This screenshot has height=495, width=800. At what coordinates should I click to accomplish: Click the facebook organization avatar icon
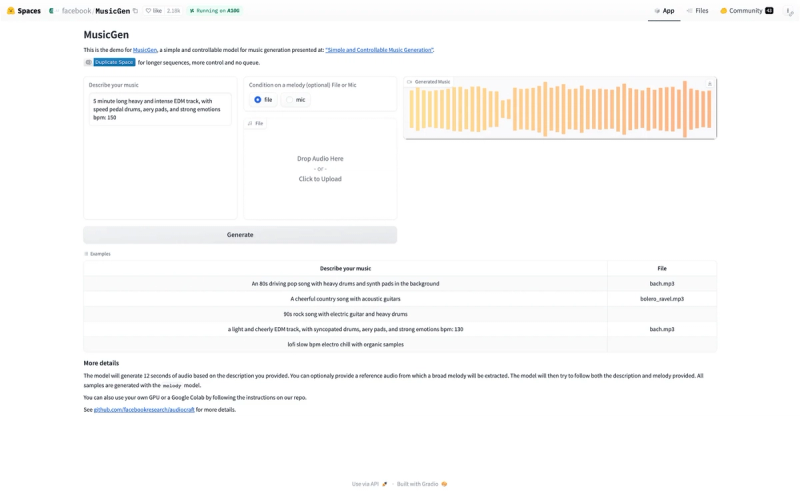[x=51, y=11]
